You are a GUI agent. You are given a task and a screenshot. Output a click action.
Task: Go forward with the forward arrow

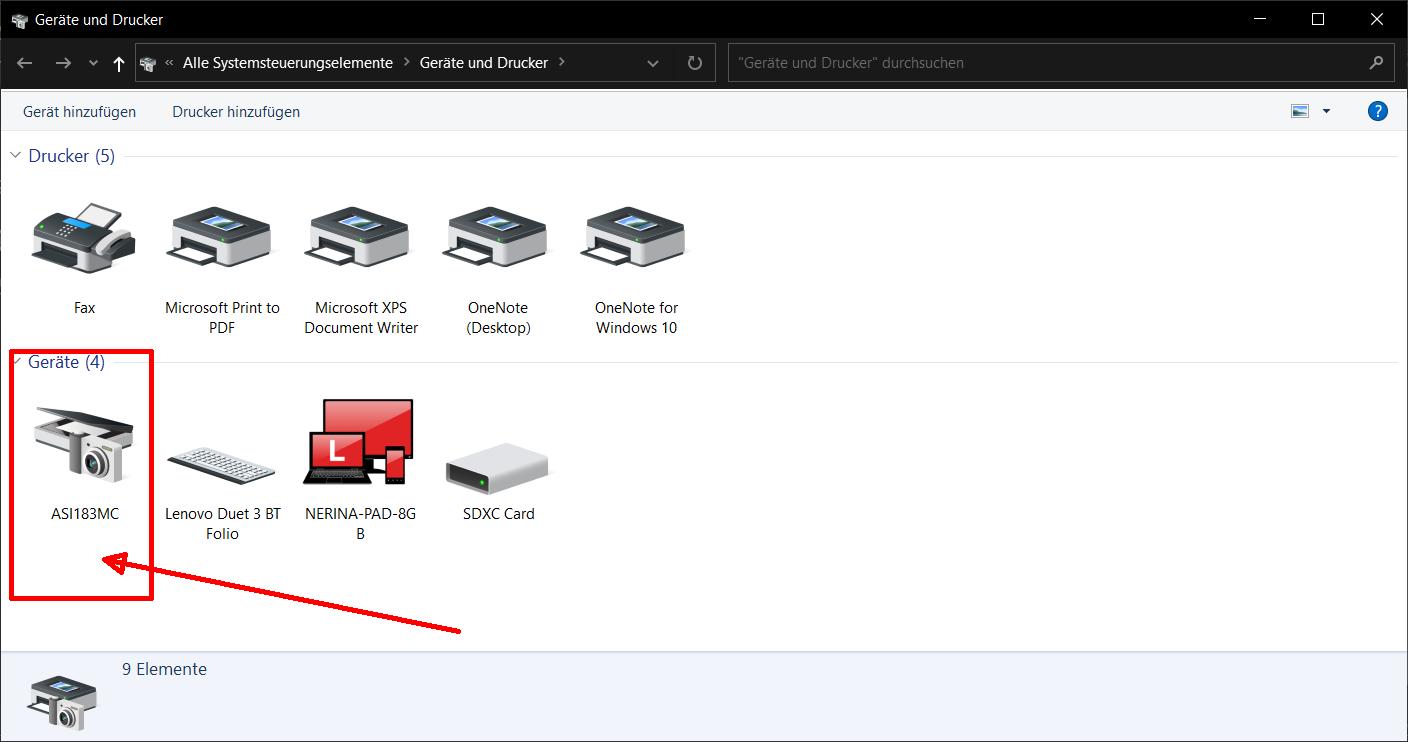tap(63, 63)
